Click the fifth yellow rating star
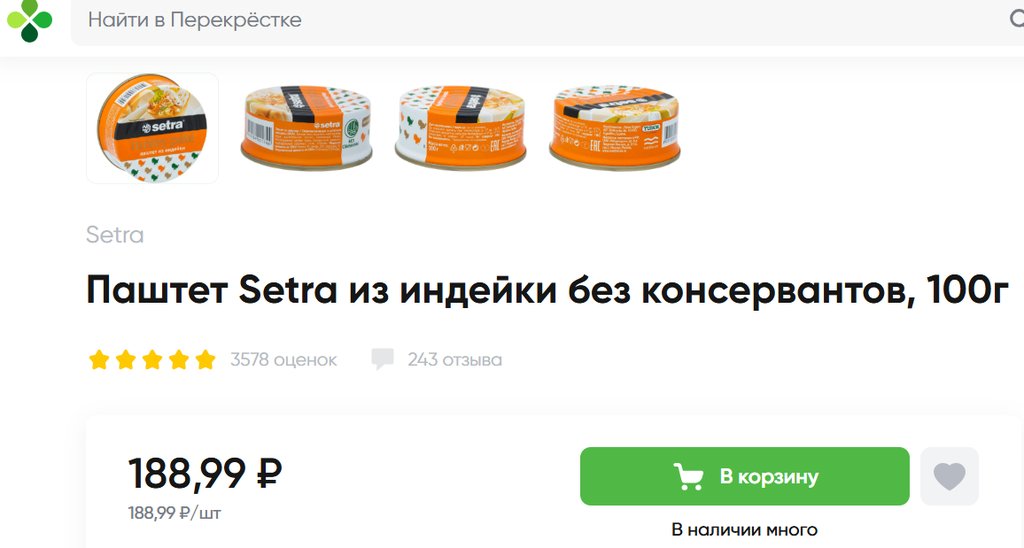Viewport: 1024px width, 548px height. tap(205, 359)
